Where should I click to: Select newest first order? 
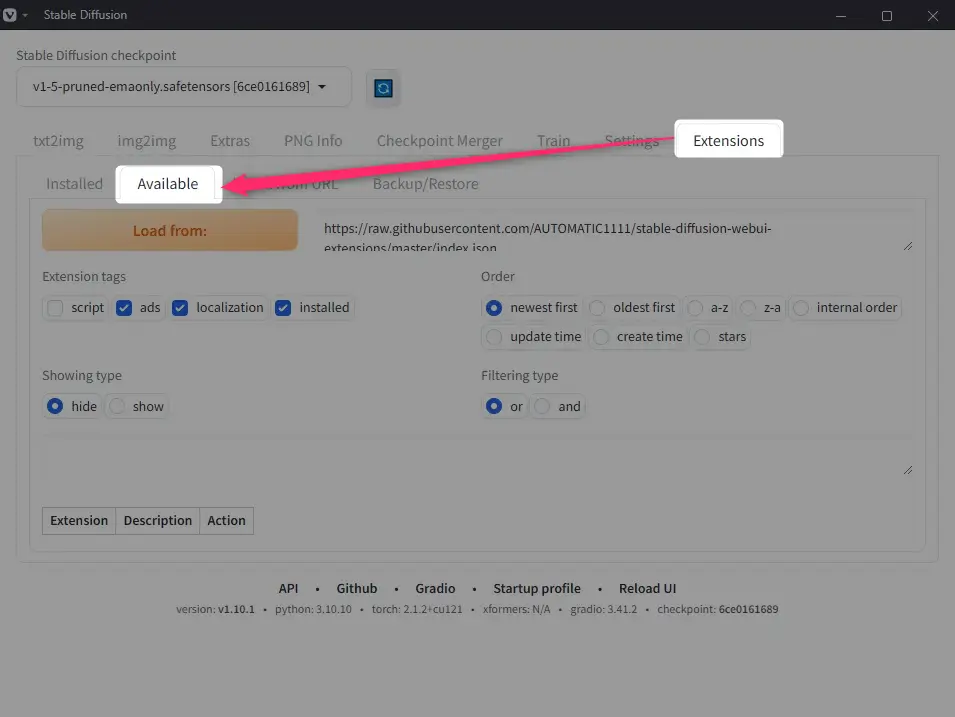(x=494, y=308)
